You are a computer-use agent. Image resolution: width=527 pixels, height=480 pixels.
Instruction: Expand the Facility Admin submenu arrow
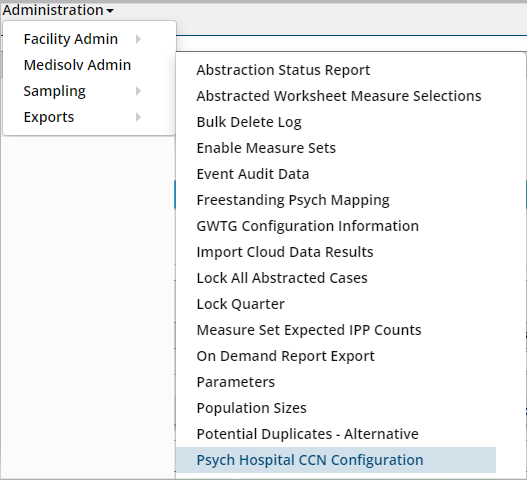coord(138,39)
